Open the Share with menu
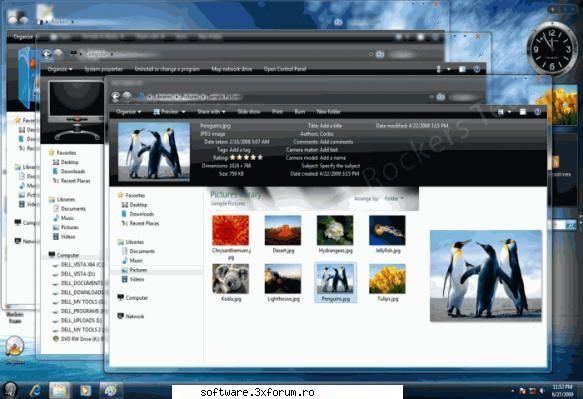Image resolution: width=583 pixels, height=399 pixels. [x=211, y=112]
